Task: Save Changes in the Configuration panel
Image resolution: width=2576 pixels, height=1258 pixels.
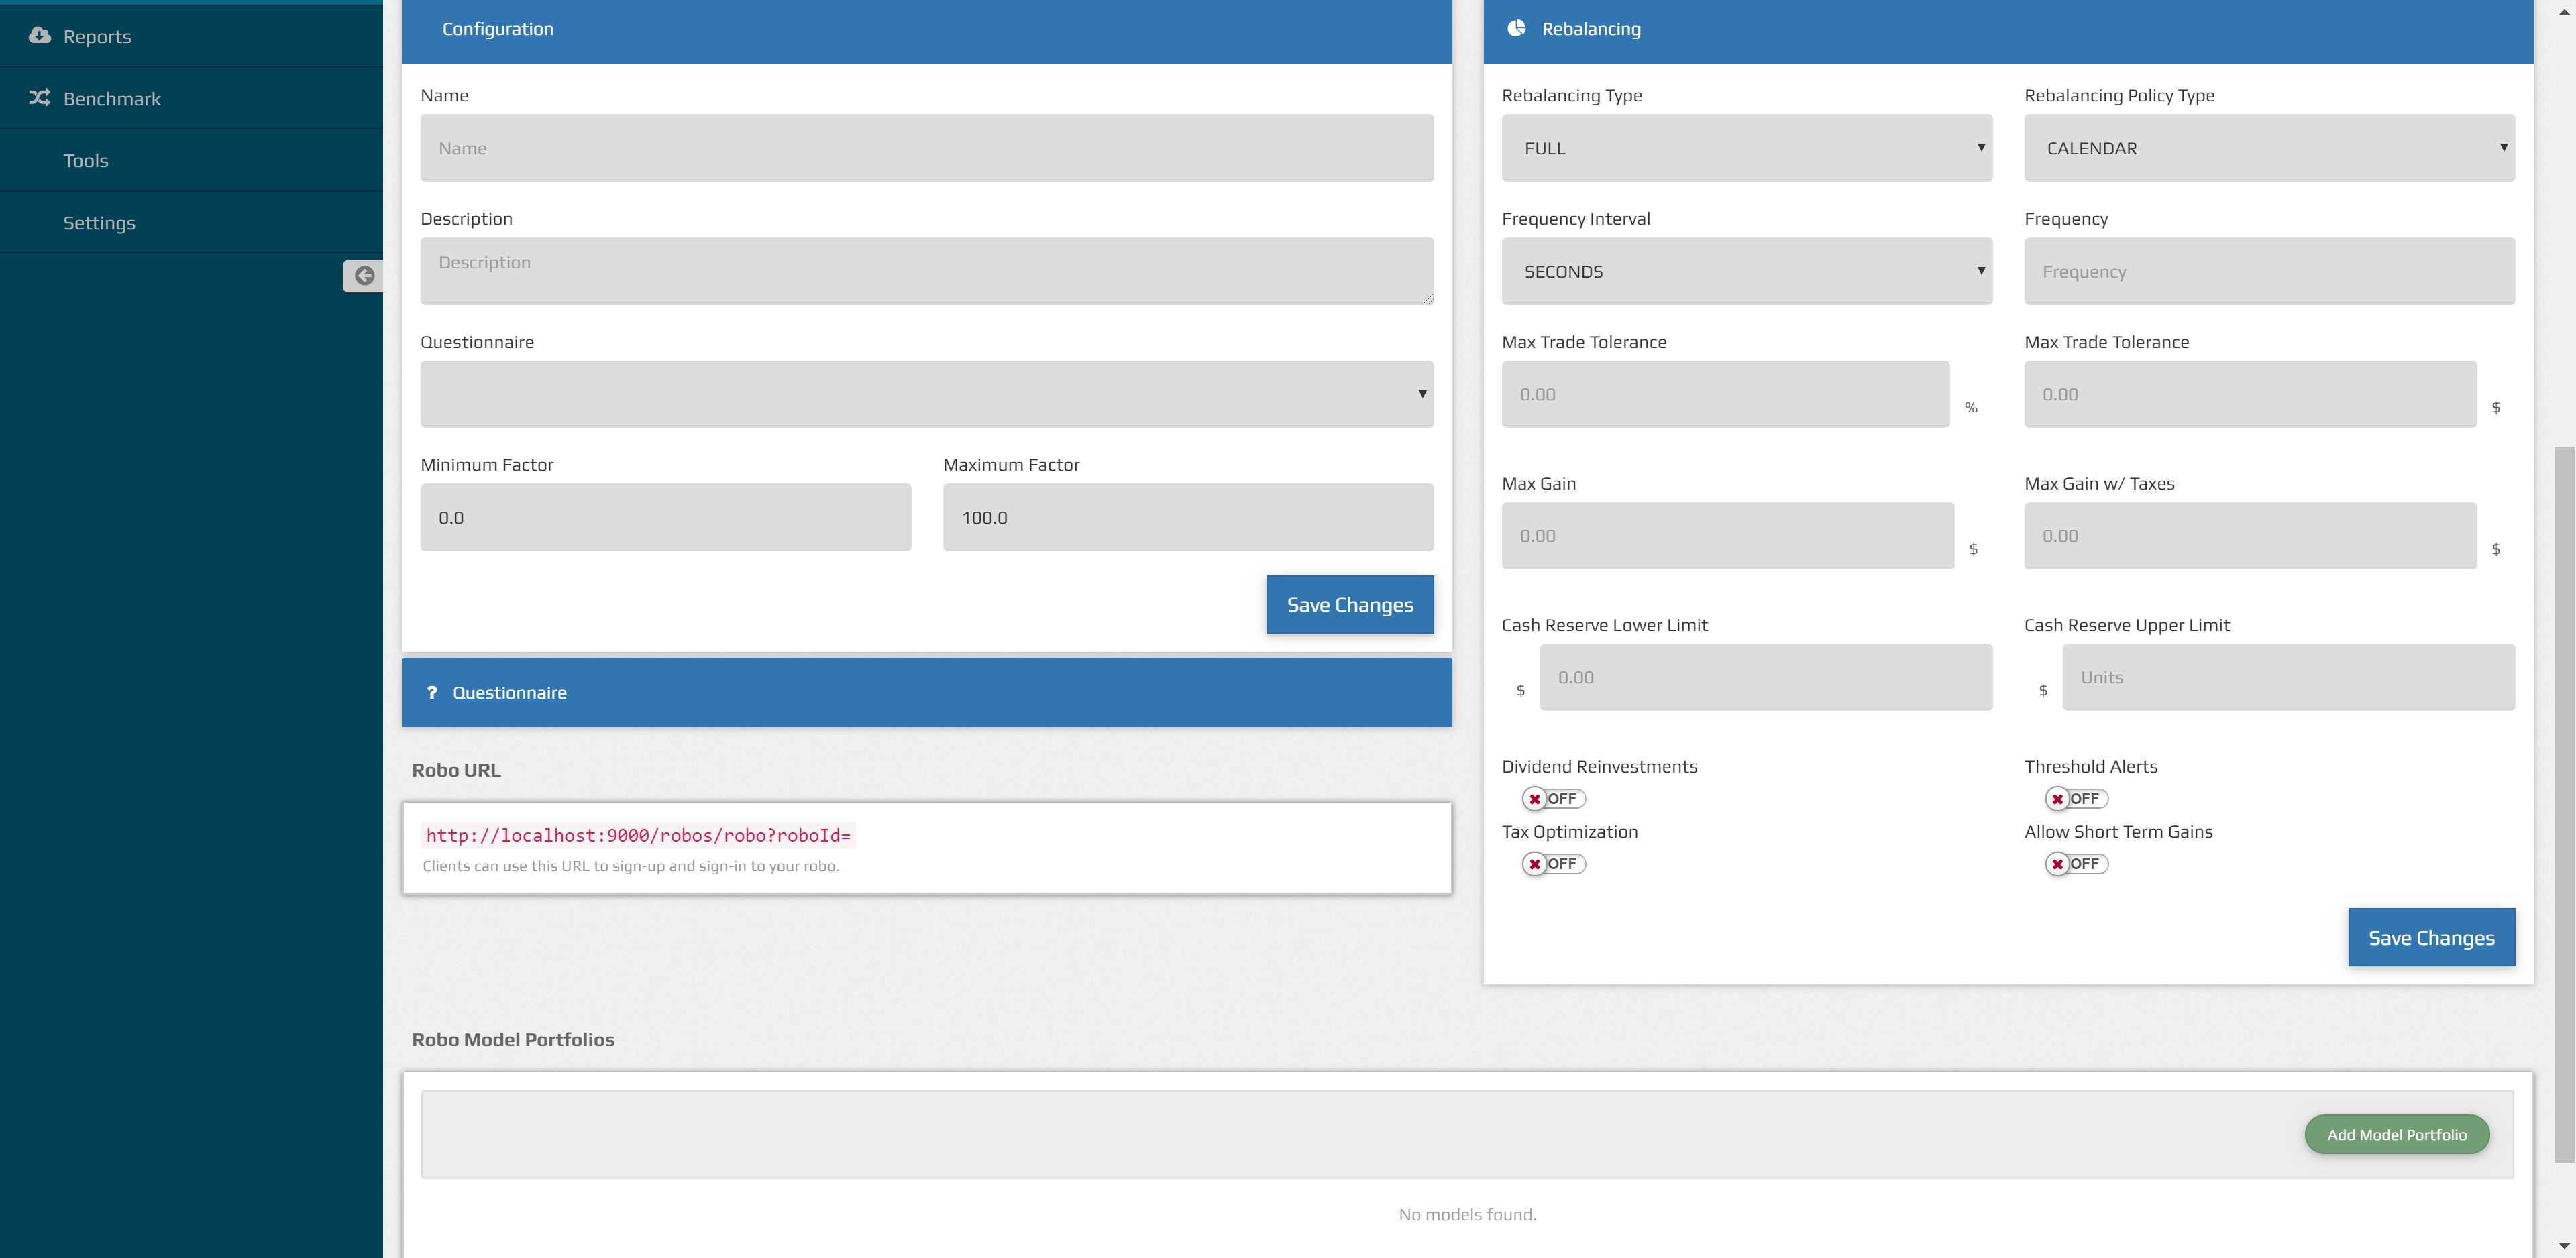Action: 1349,604
